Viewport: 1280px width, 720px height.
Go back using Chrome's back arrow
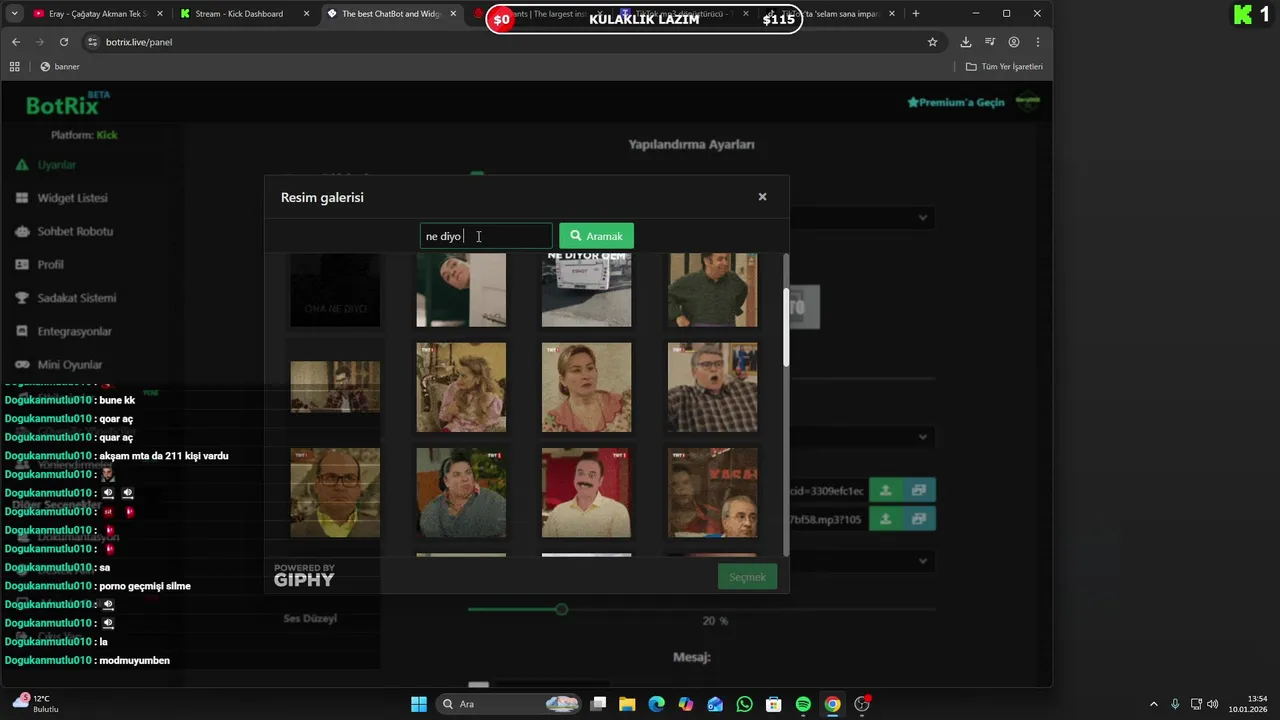tap(16, 42)
